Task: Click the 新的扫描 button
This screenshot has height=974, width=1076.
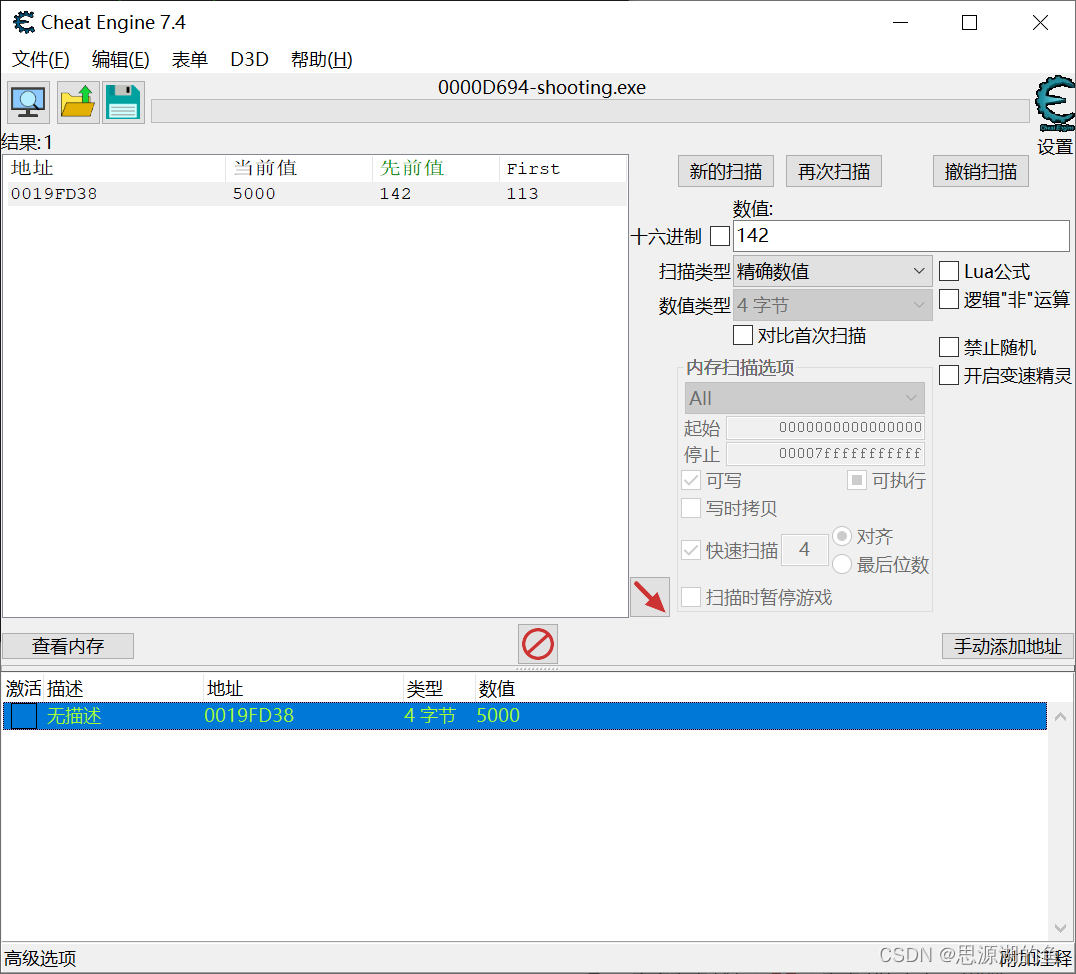Action: point(725,170)
